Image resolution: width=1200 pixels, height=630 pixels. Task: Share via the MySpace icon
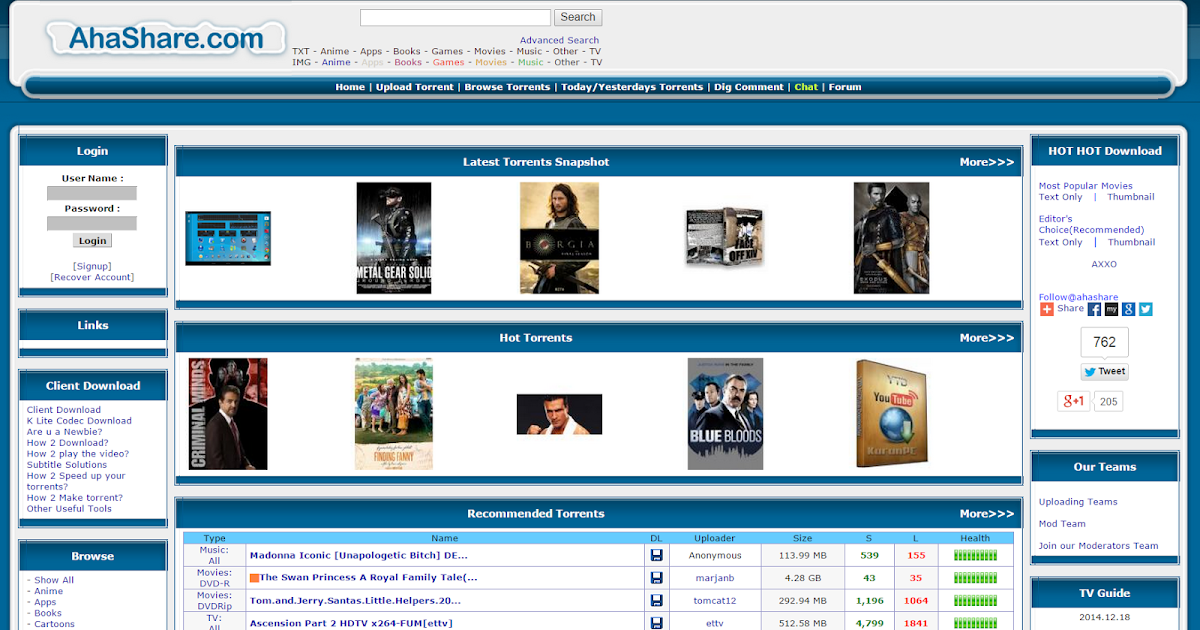pos(1111,309)
